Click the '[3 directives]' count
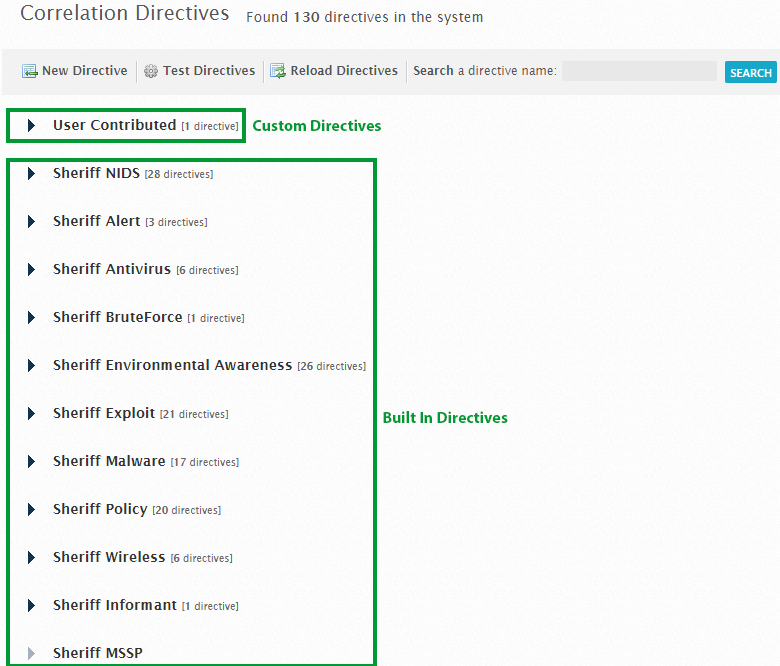The image size is (780, 666). [177, 222]
